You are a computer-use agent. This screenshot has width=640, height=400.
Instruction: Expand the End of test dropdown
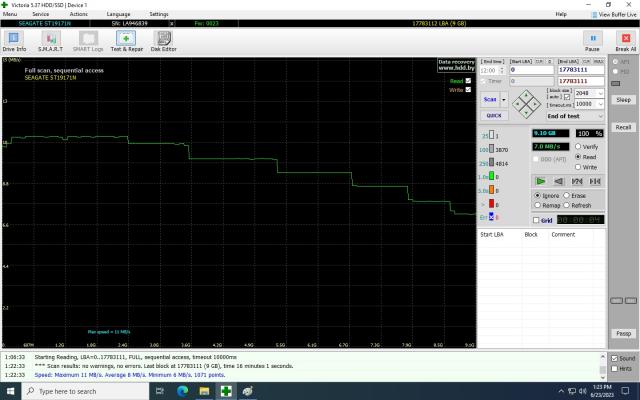pyautogui.click(x=573, y=117)
